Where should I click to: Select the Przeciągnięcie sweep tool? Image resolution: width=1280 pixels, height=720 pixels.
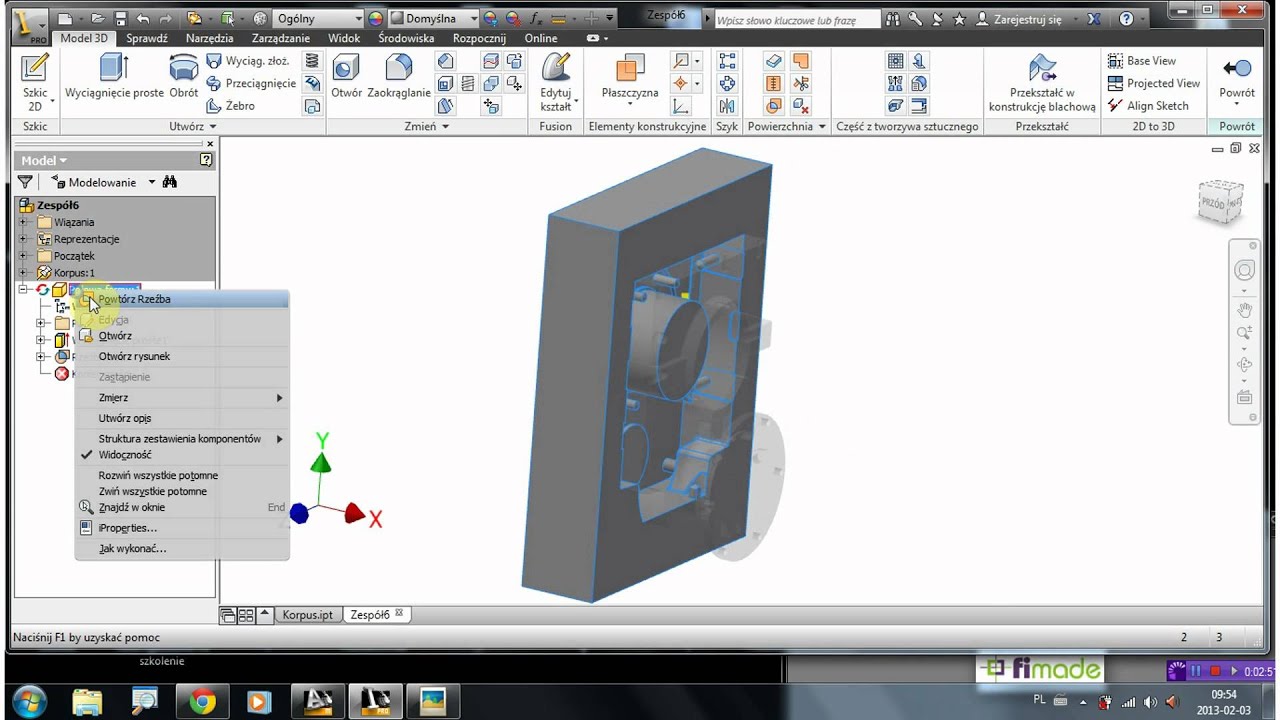tap(251, 84)
